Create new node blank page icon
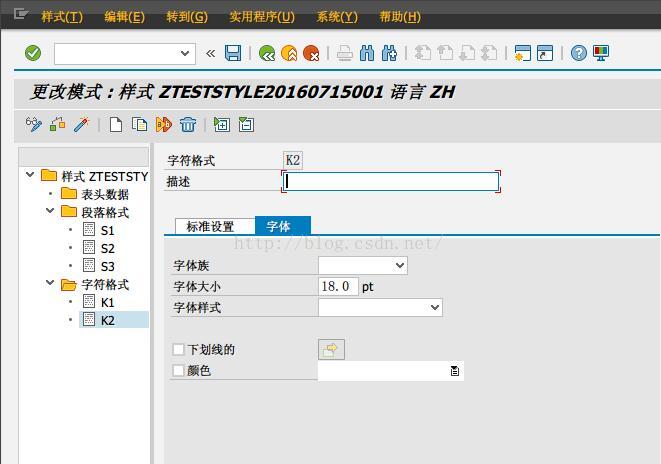Viewport: 661px width, 464px height. coord(116,125)
